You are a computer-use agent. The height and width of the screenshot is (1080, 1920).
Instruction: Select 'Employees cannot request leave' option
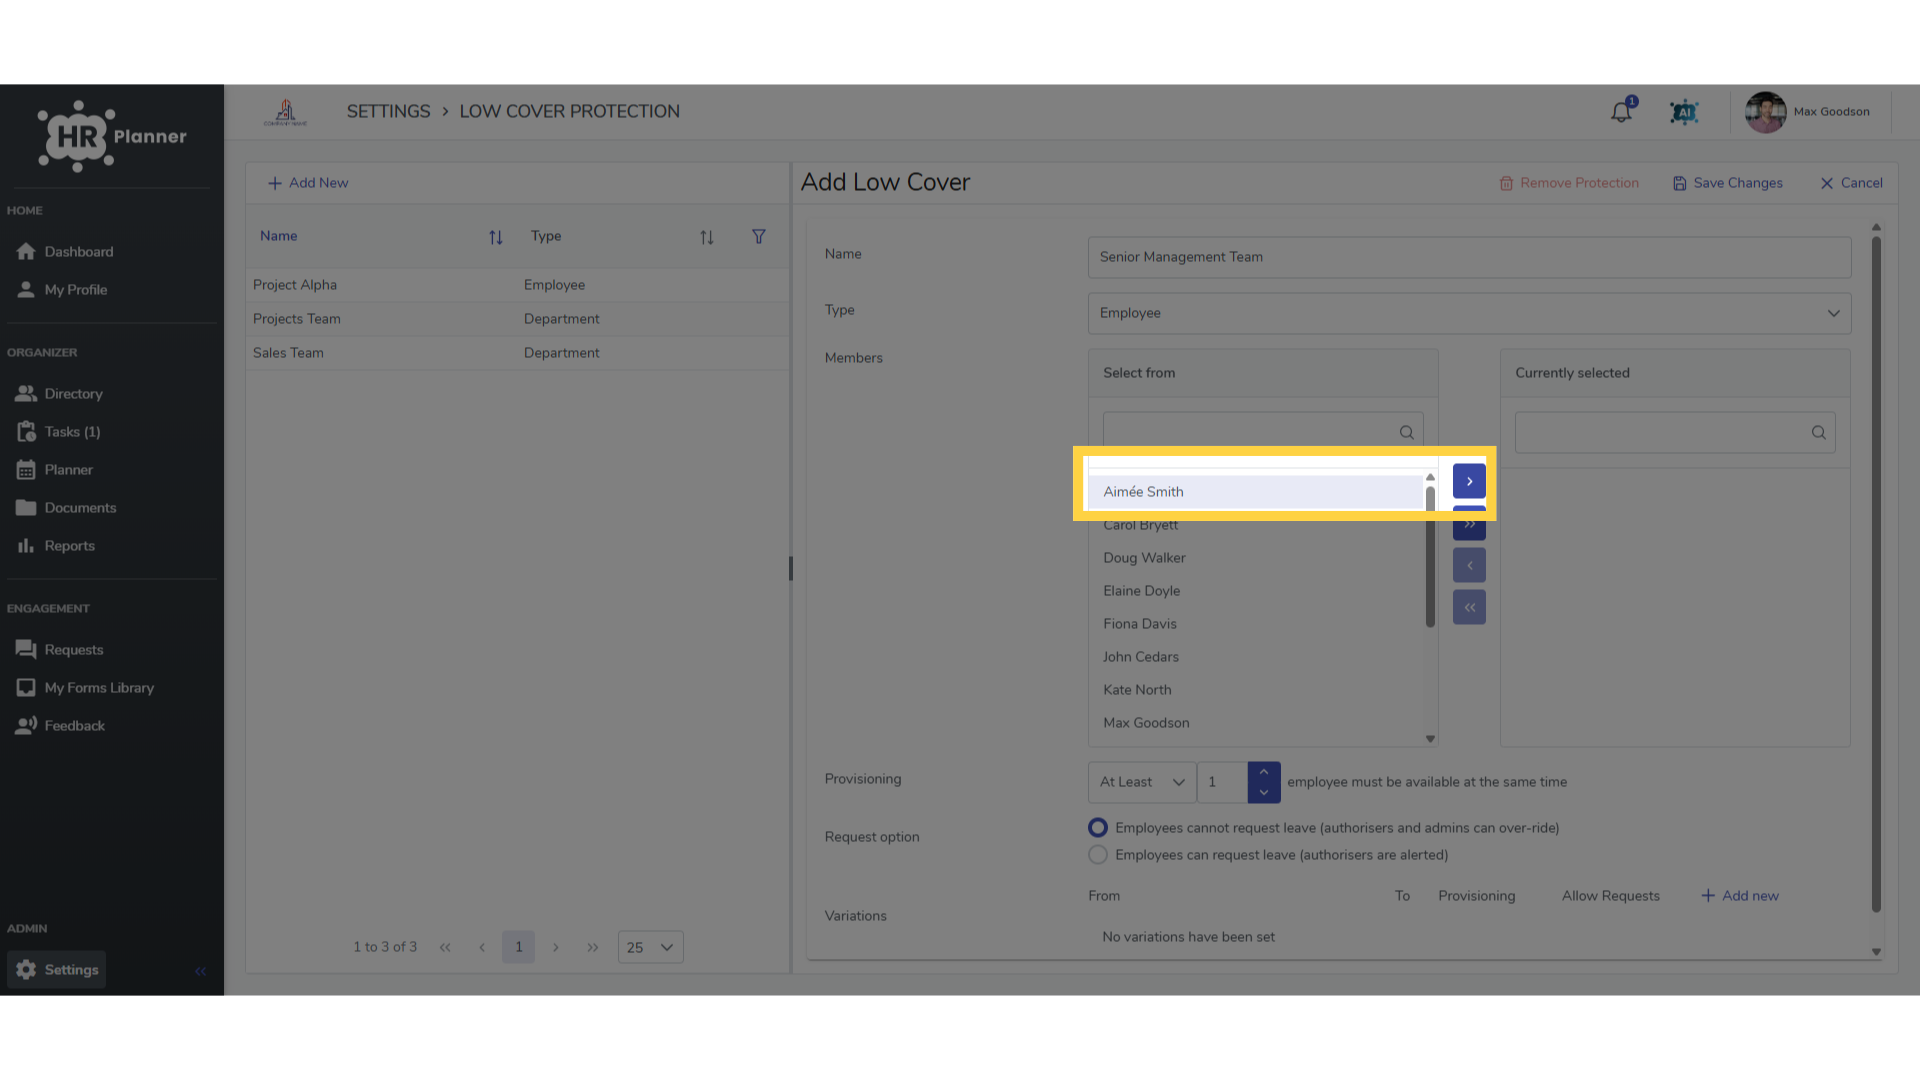click(1098, 828)
